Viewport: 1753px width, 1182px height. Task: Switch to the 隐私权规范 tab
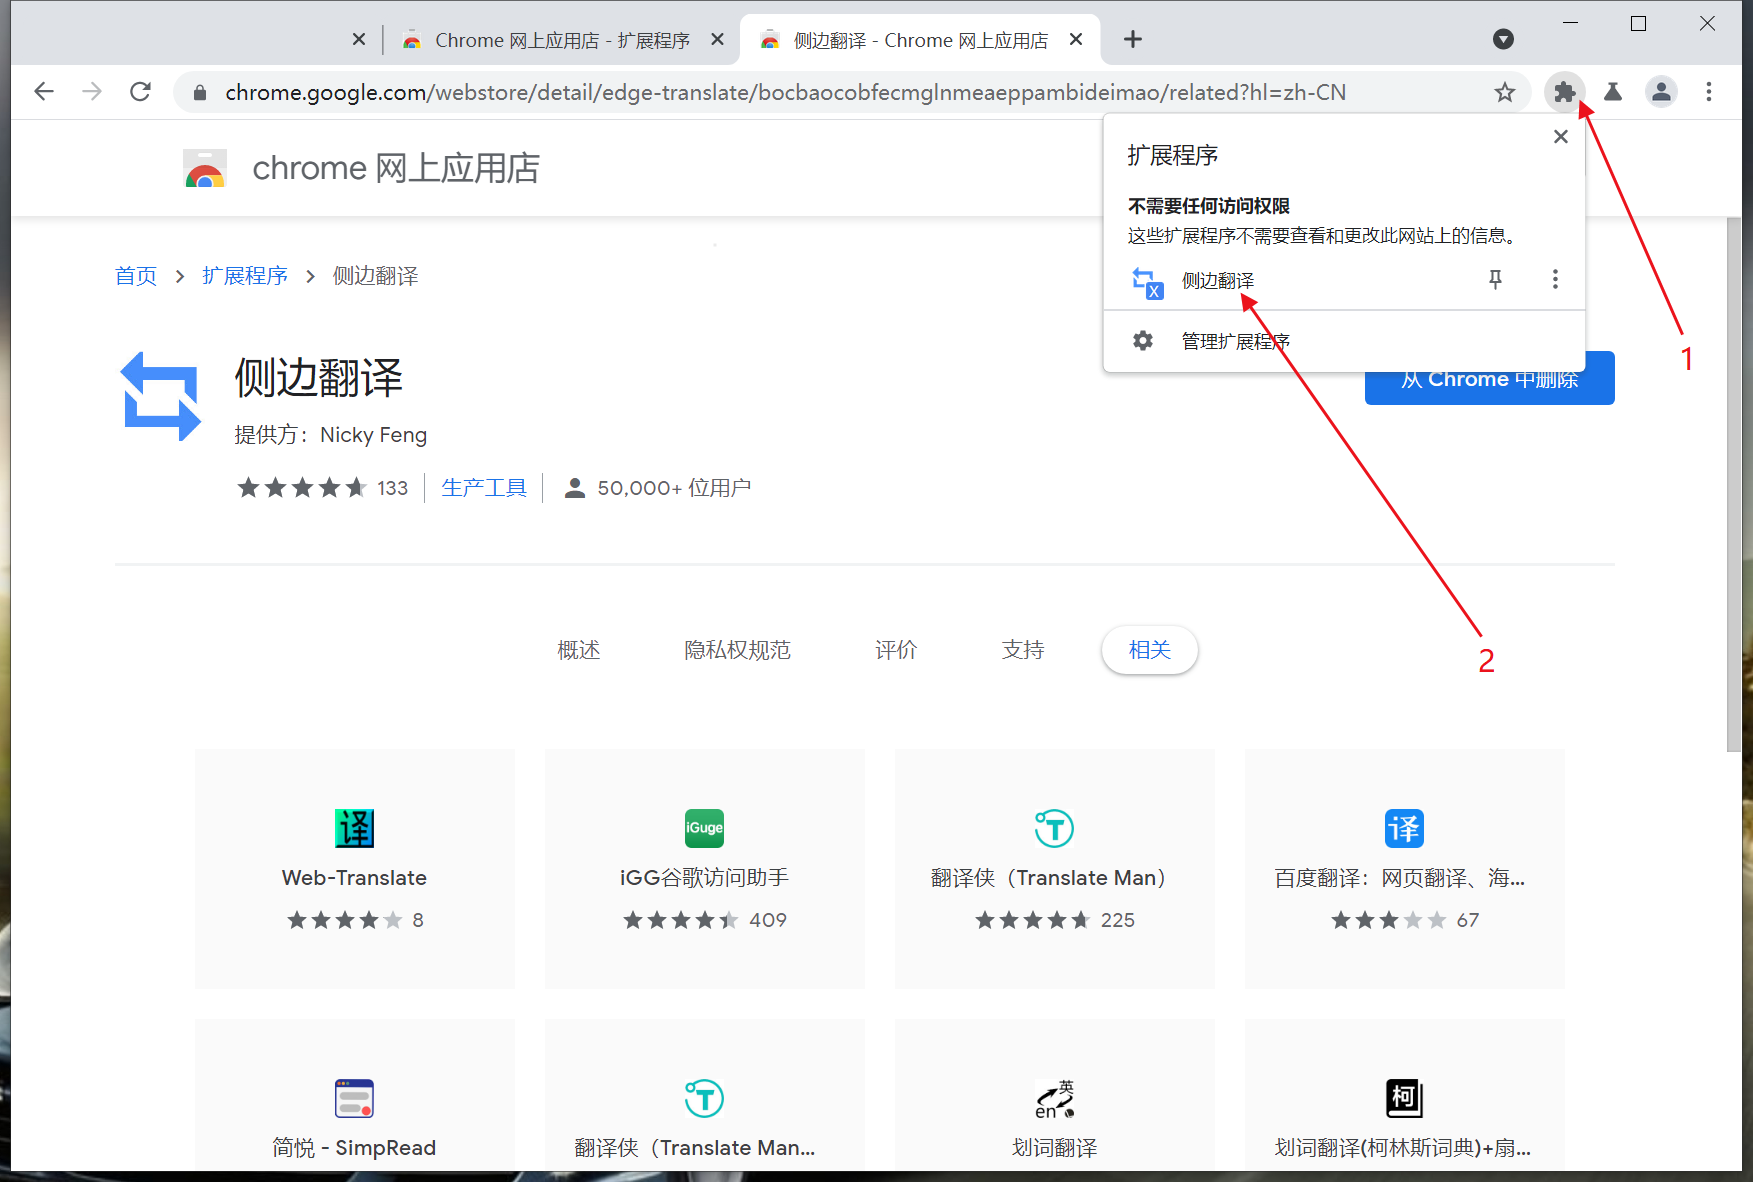pyautogui.click(x=737, y=651)
